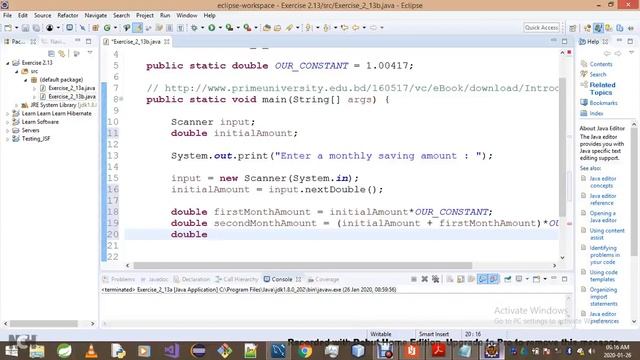This screenshot has width=640, height=360.
Task: Select Exercise_2_13a.java in Package Explorer
Action: tap(72, 88)
